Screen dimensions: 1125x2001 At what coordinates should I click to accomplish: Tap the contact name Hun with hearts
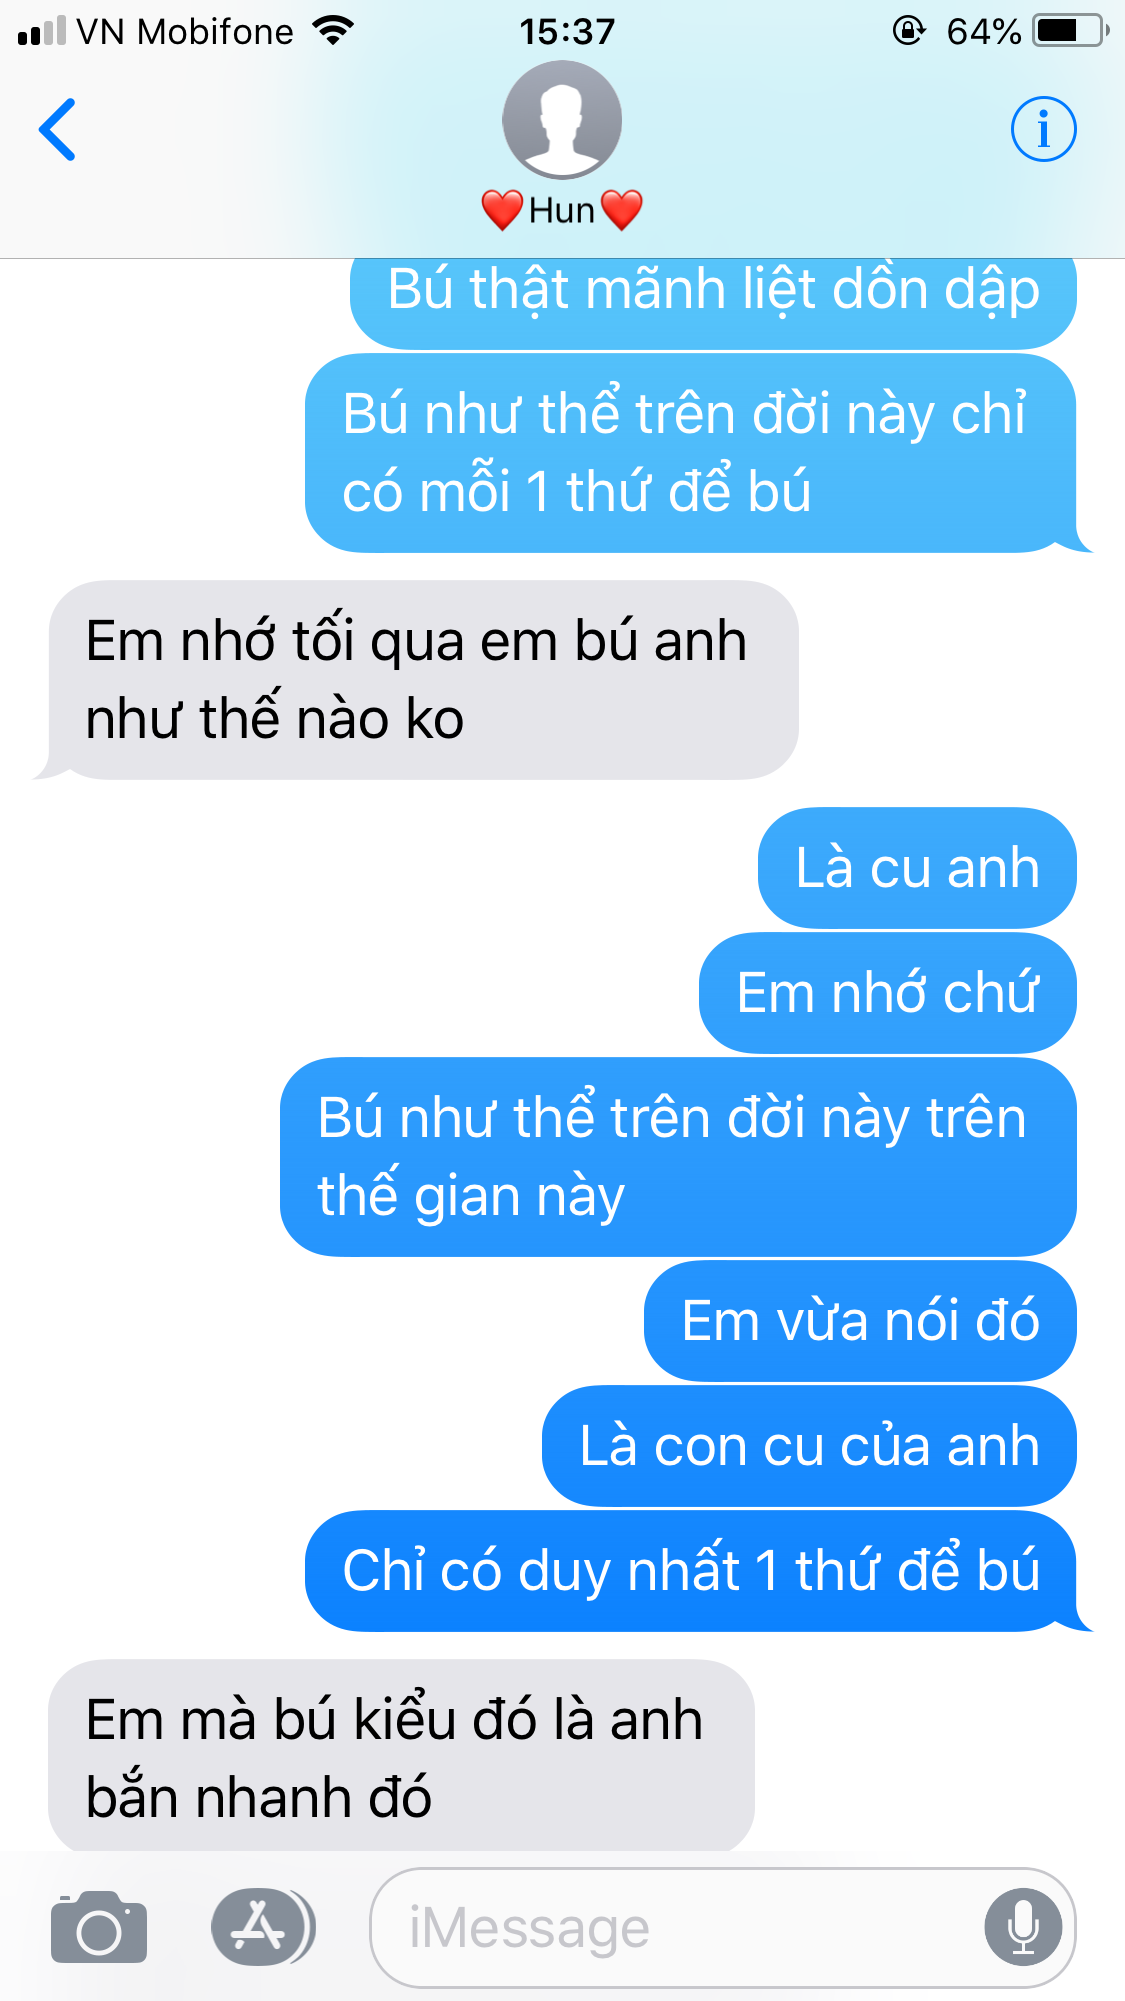562,210
